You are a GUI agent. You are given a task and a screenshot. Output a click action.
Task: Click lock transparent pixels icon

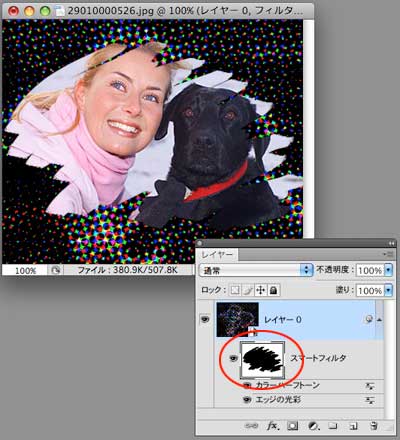[x=235, y=290]
